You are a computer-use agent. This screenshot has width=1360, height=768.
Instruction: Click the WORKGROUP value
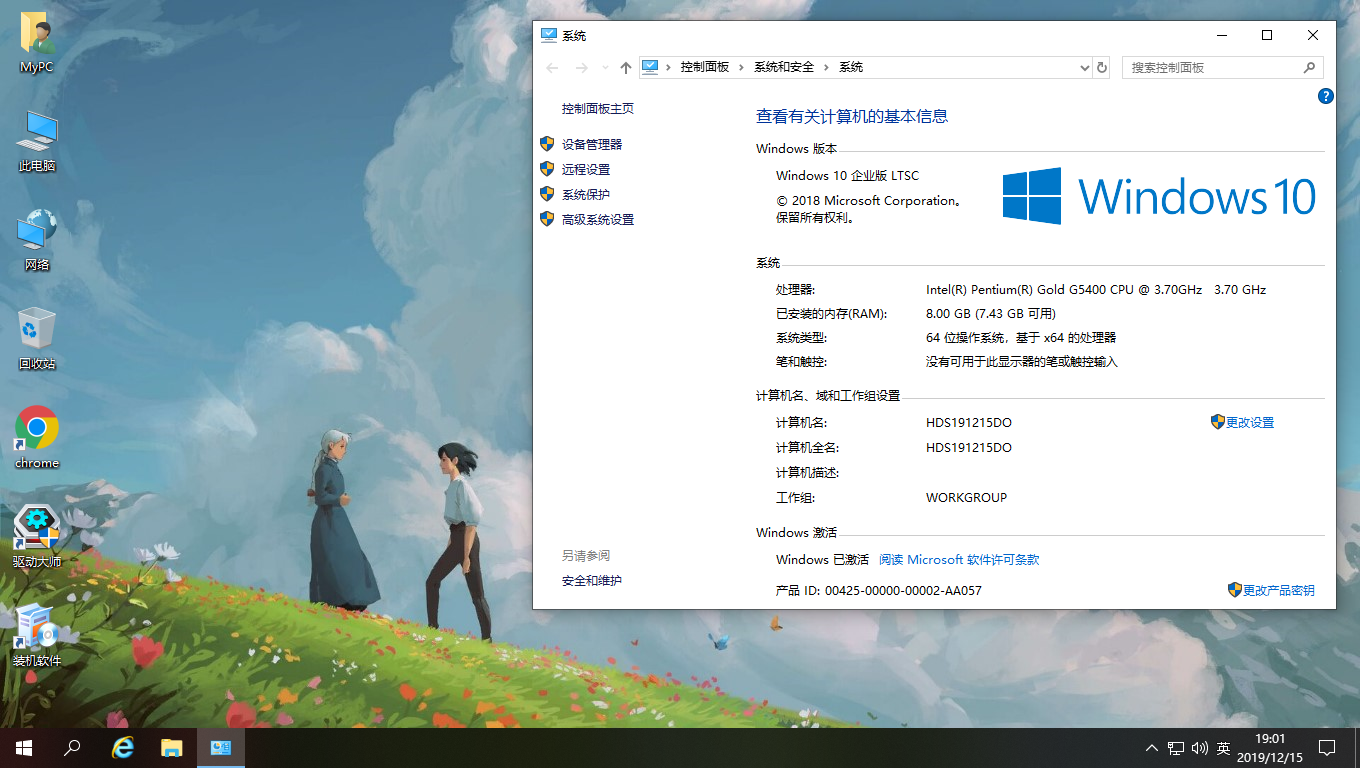pyautogui.click(x=967, y=497)
